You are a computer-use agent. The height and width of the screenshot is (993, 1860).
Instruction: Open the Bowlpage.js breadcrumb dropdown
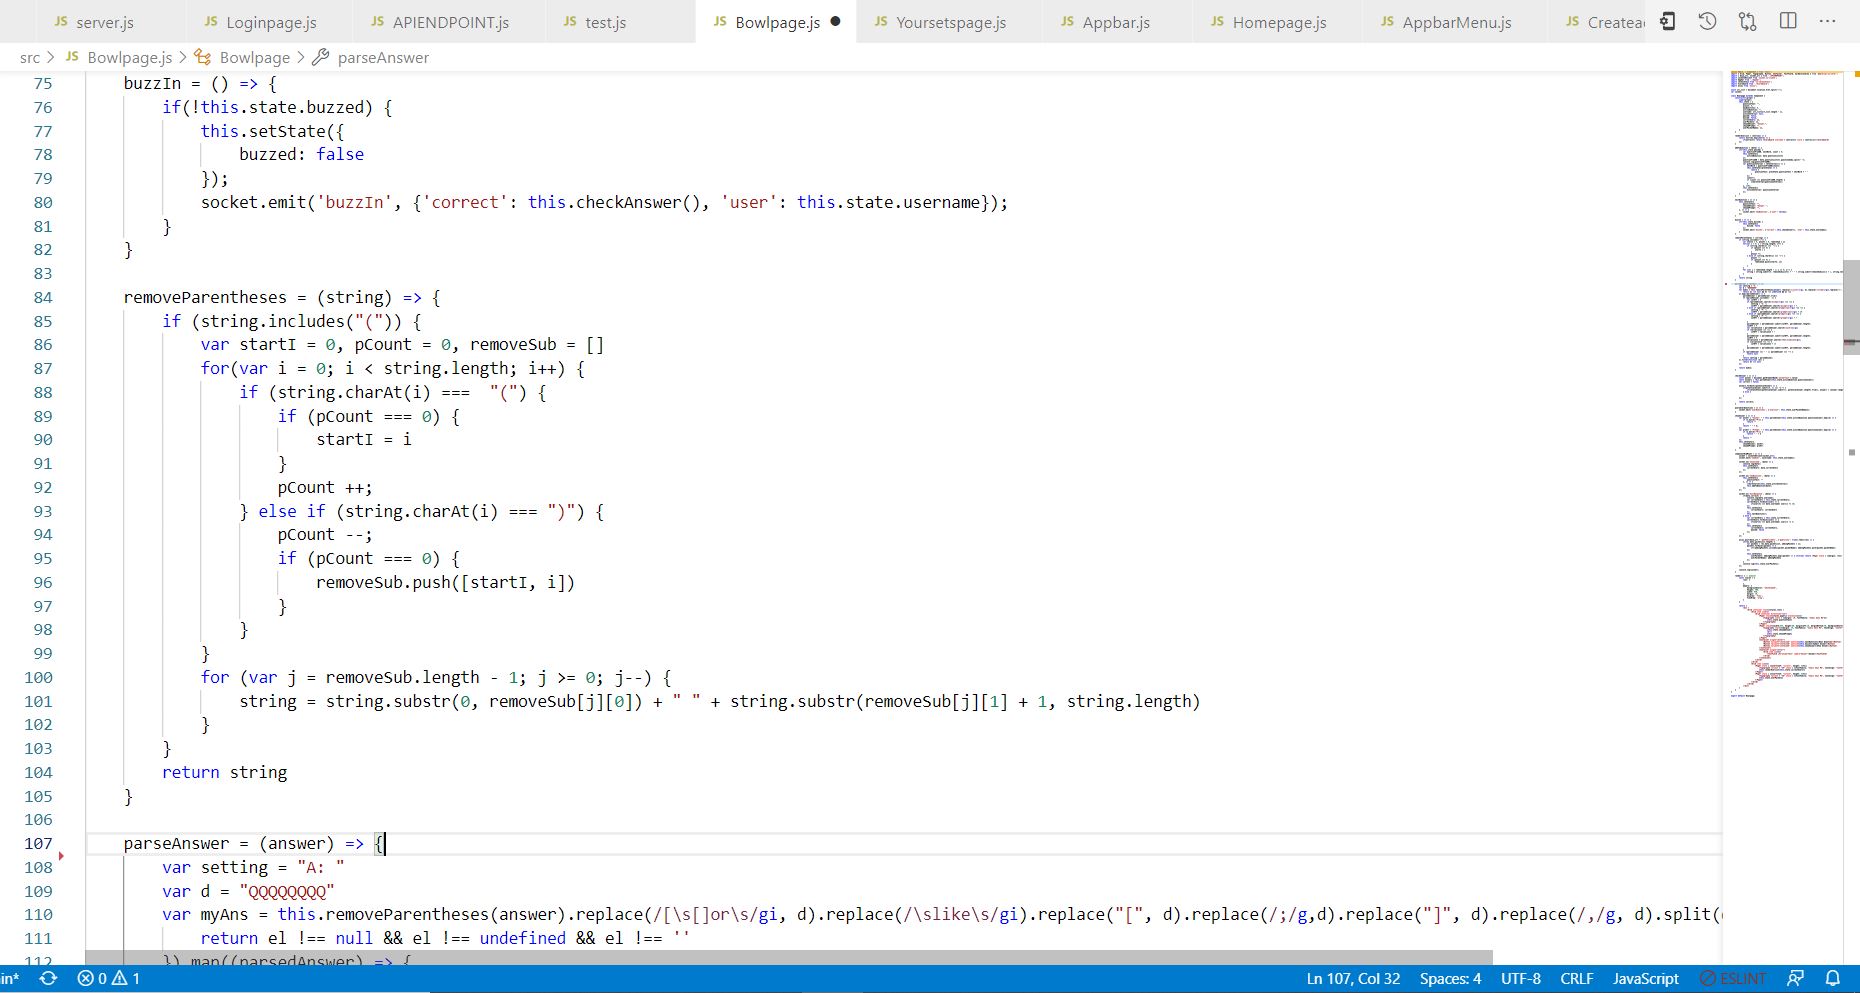[x=119, y=58]
